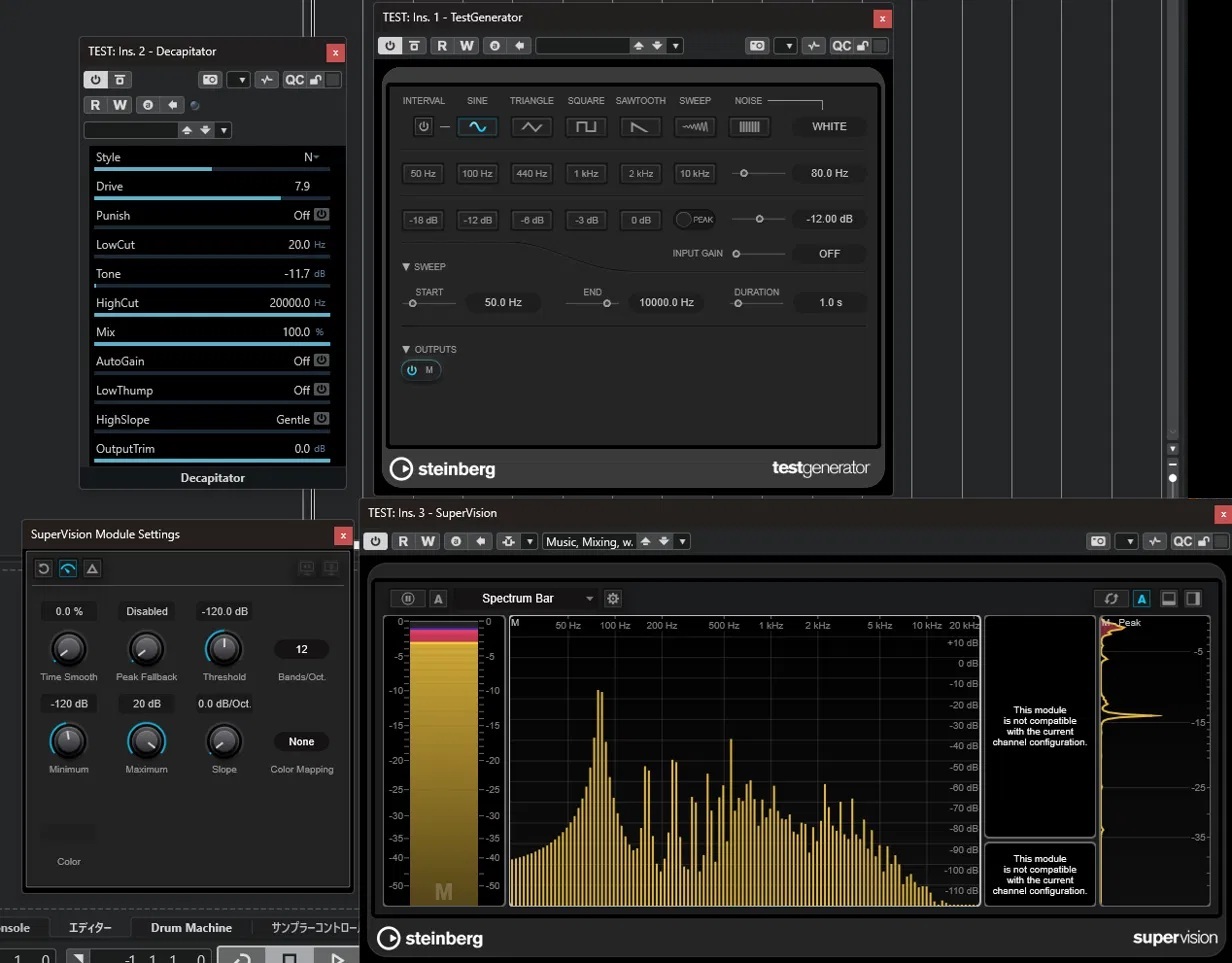Select the Square waveform in TestGenerator
This screenshot has width=1232, height=963.
pyautogui.click(x=586, y=127)
